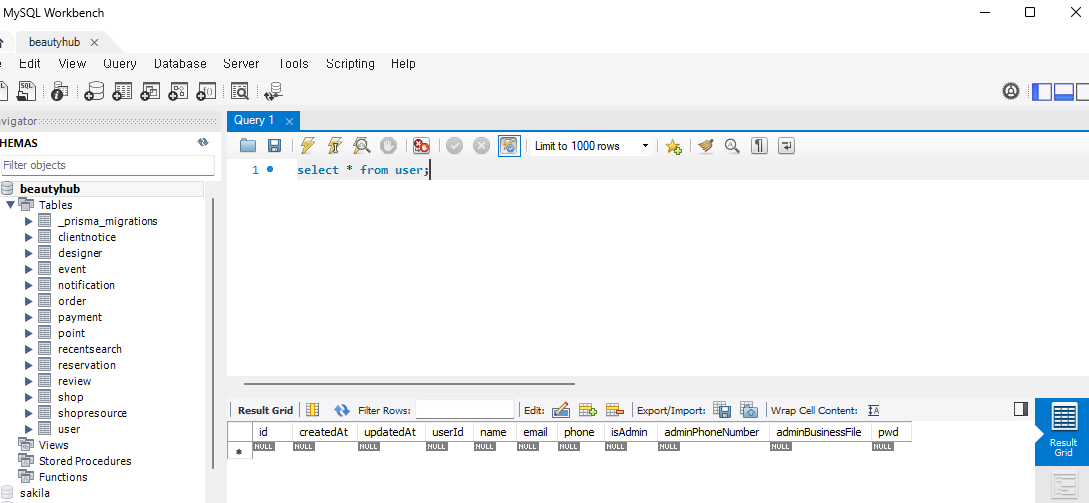Screen dimensions: 1089x503
Task: Reconnect to DBMS icon
Action: (x=274, y=91)
